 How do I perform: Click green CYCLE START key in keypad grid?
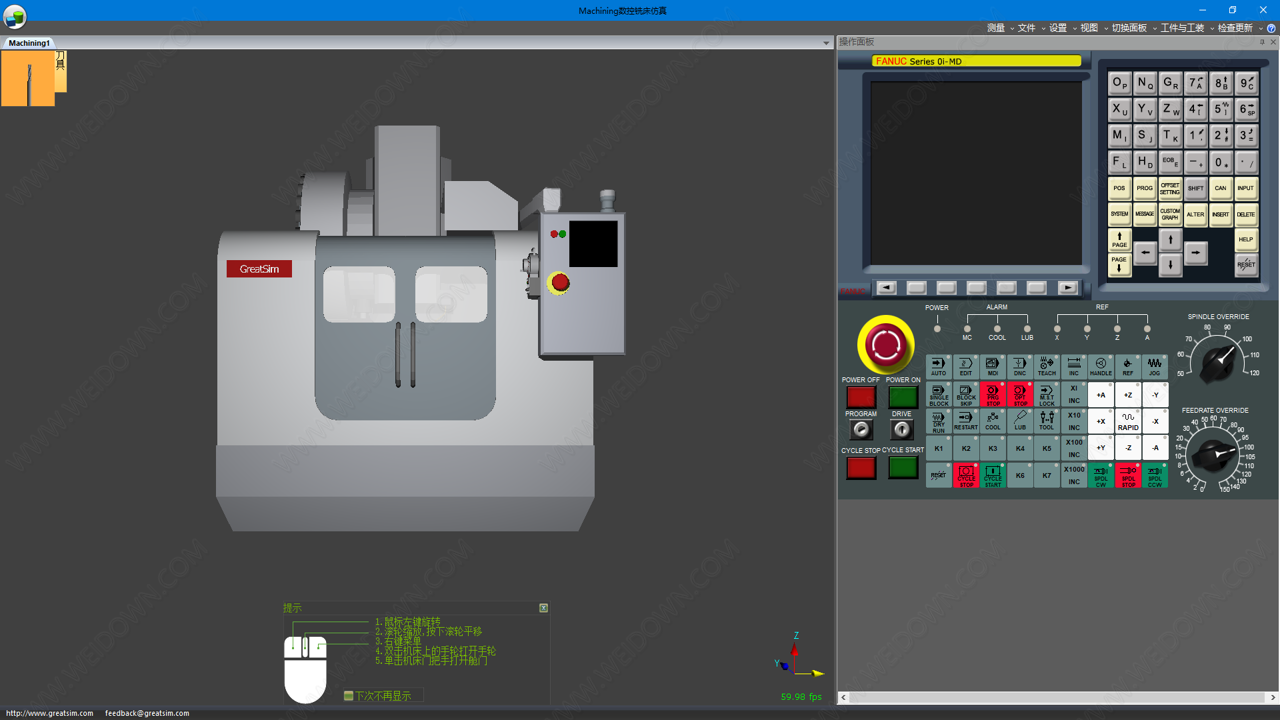click(x=992, y=475)
